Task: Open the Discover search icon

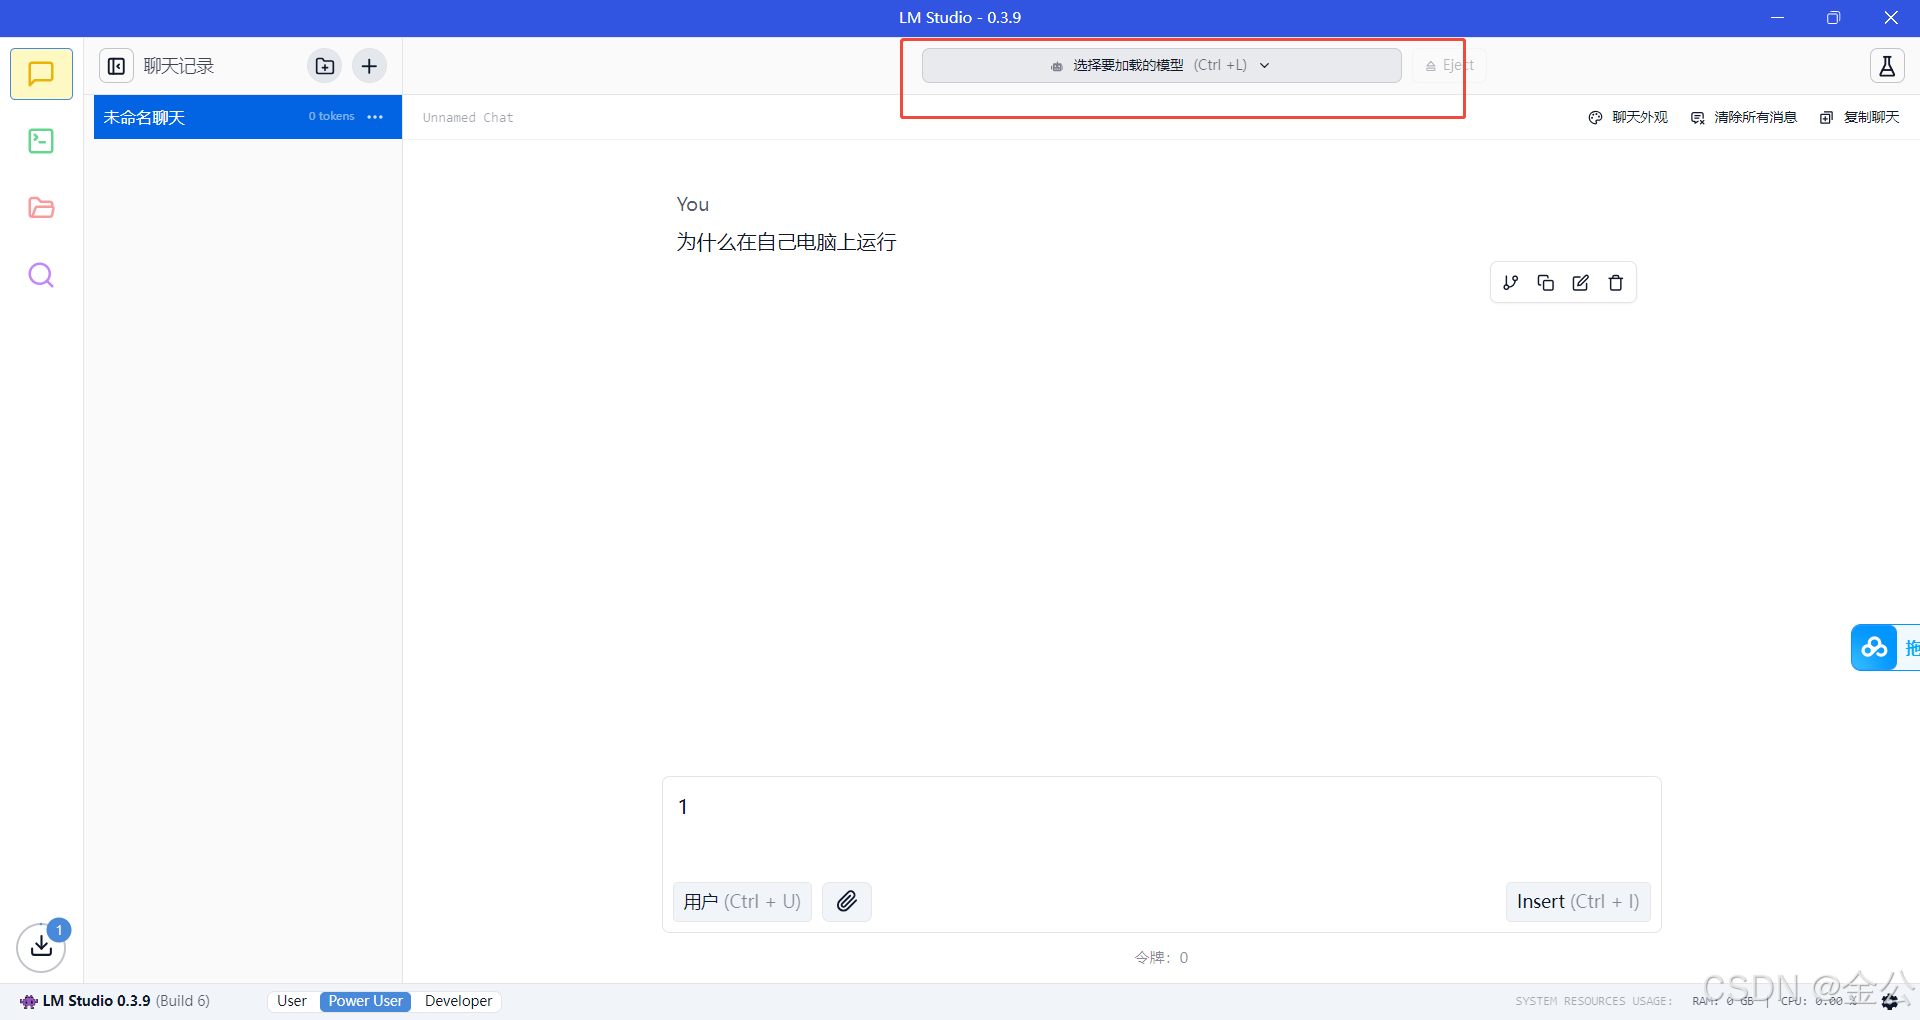Action: (x=41, y=275)
